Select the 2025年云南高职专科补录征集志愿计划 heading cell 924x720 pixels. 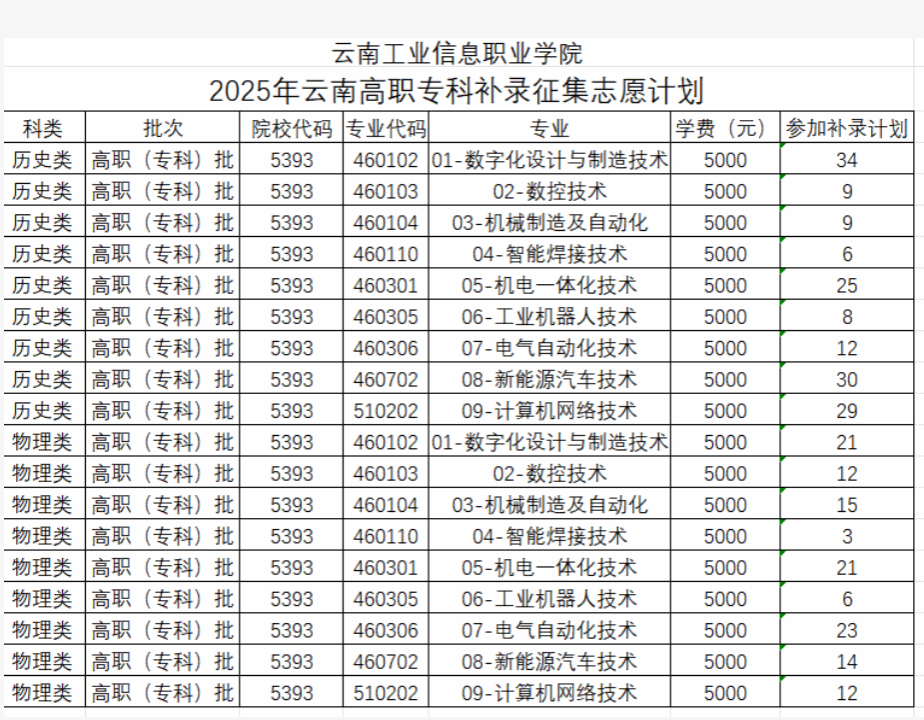click(456, 91)
